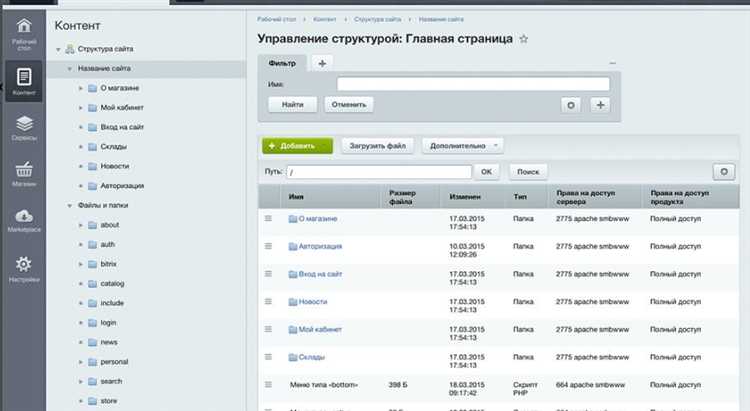The image size is (750, 411).
Task: Select search folder in tree
Action: click(111, 382)
